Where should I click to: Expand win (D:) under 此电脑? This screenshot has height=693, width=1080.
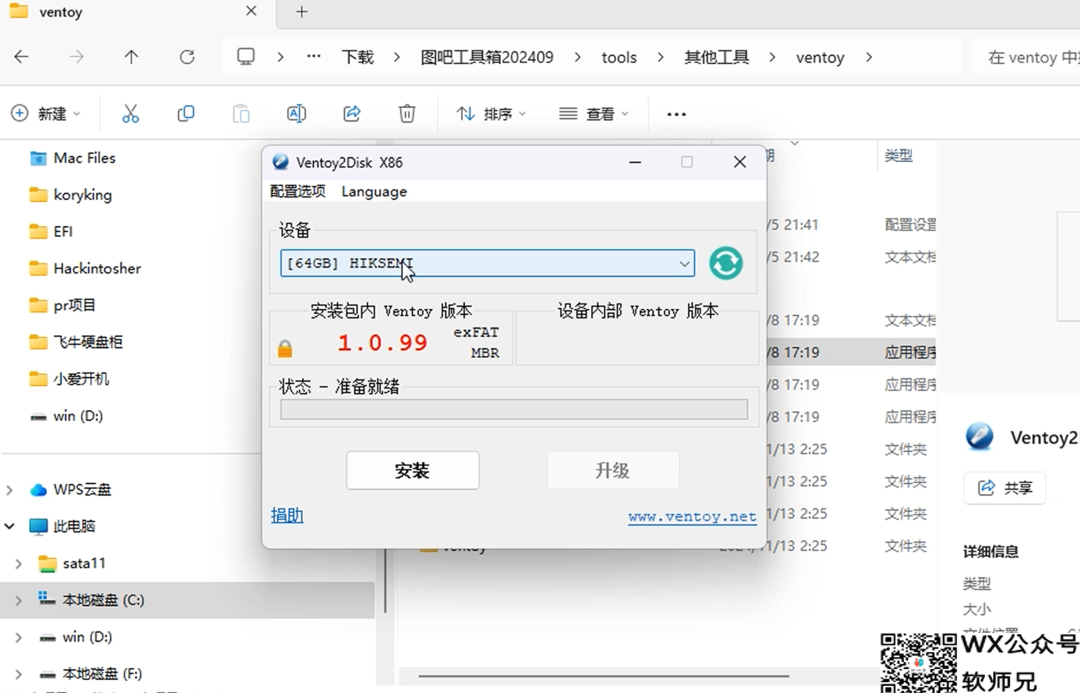[x=19, y=637]
